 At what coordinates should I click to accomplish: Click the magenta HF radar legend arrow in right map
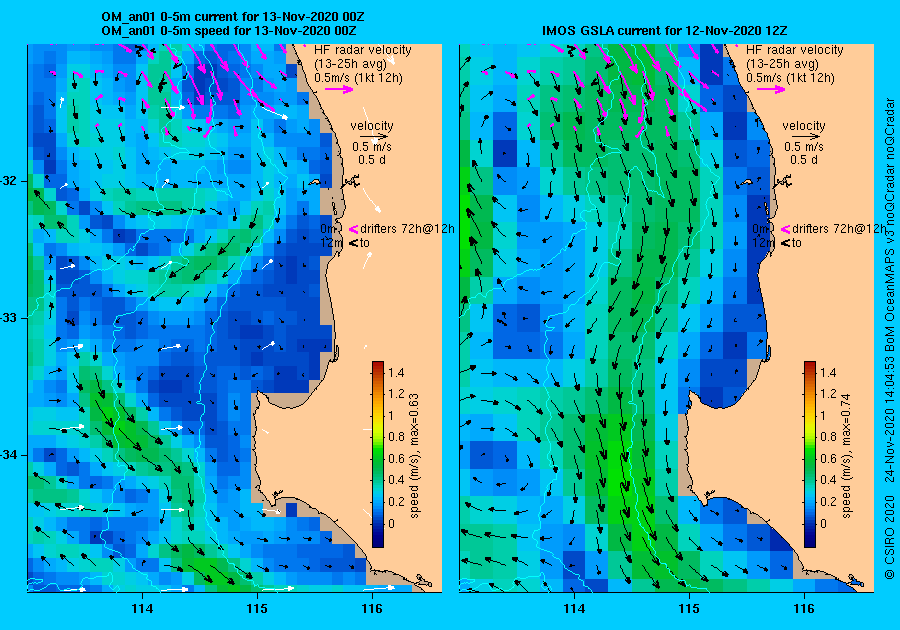pos(771,89)
